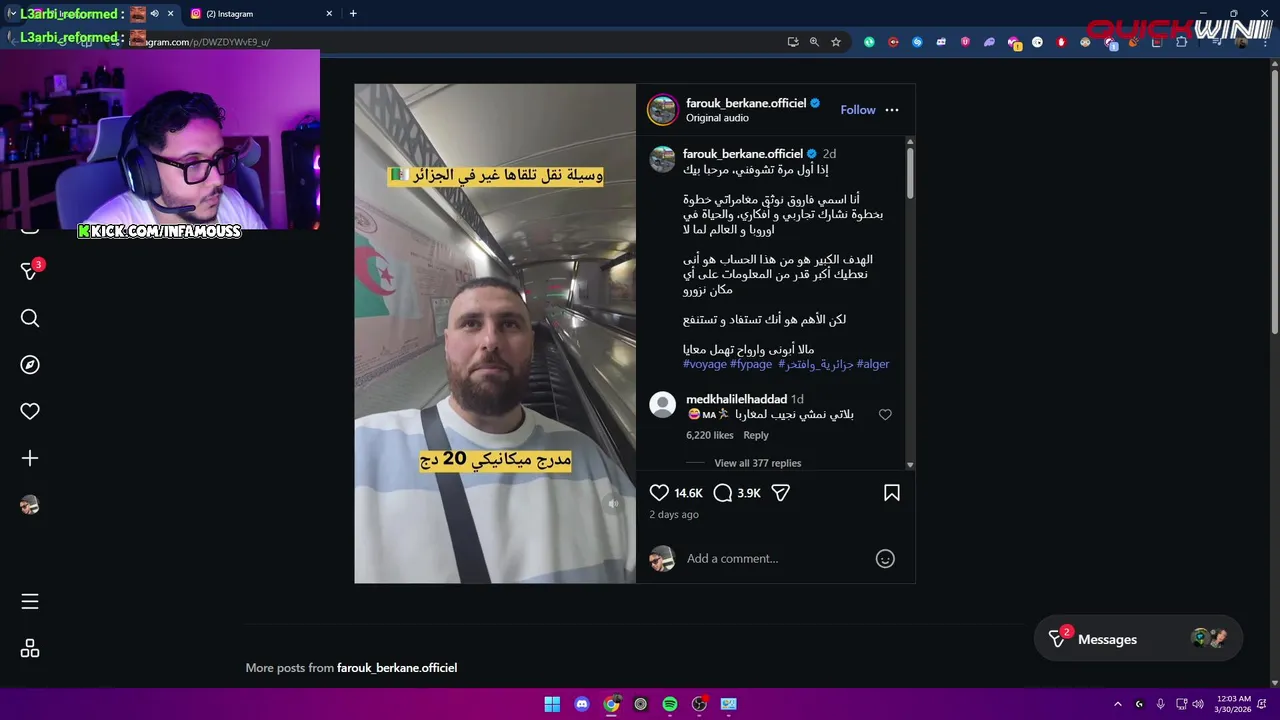Save the post with the bookmark icon
This screenshot has width=1280, height=720.
pos(892,493)
